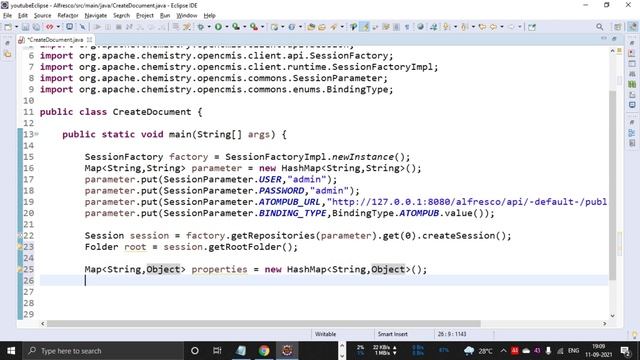Click the Pin Editor toolbar icon
Viewport: 640px width, 360px height.
532,27
